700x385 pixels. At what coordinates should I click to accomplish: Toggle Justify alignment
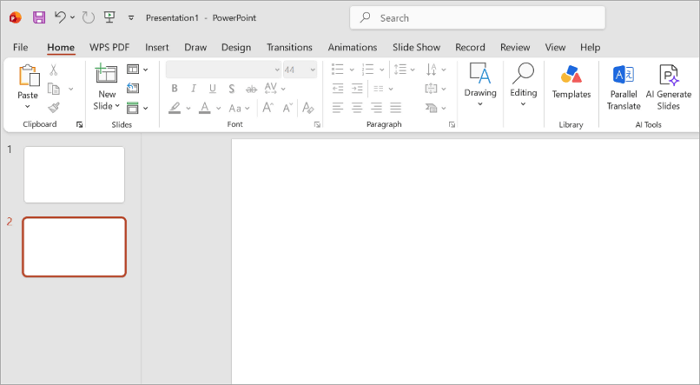(396, 107)
